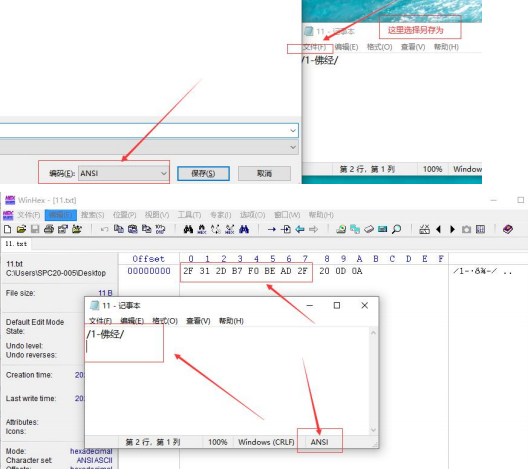
Task: Open 查看(V) menu in Notepad over WinHex
Action: (198, 321)
